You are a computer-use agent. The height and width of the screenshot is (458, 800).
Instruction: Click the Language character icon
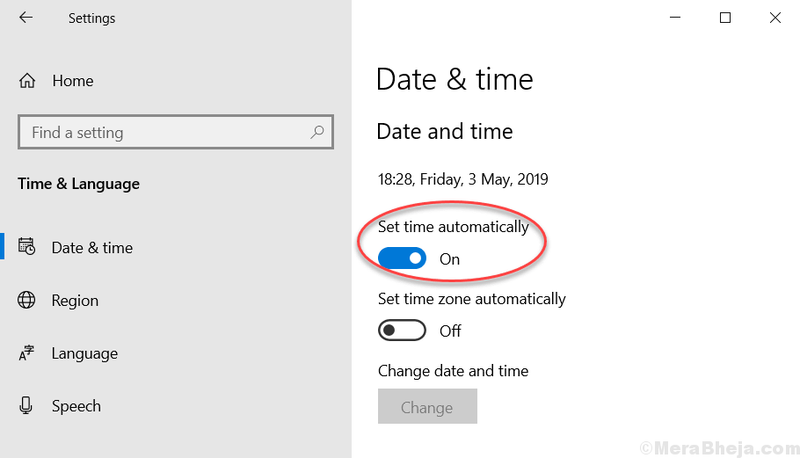click(x=27, y=353)
